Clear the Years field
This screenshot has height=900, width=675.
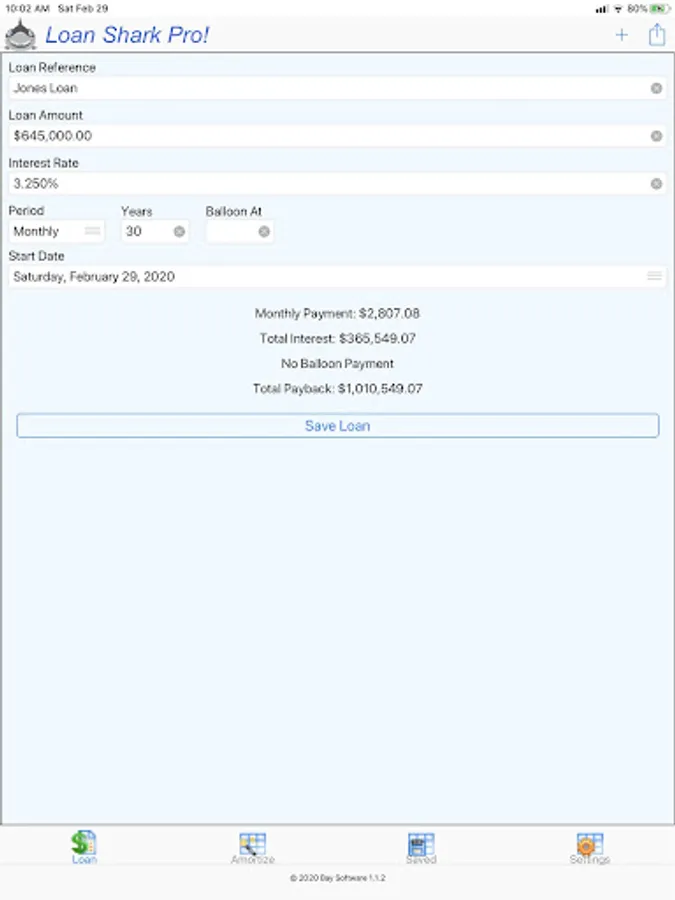tap(179, 231)
